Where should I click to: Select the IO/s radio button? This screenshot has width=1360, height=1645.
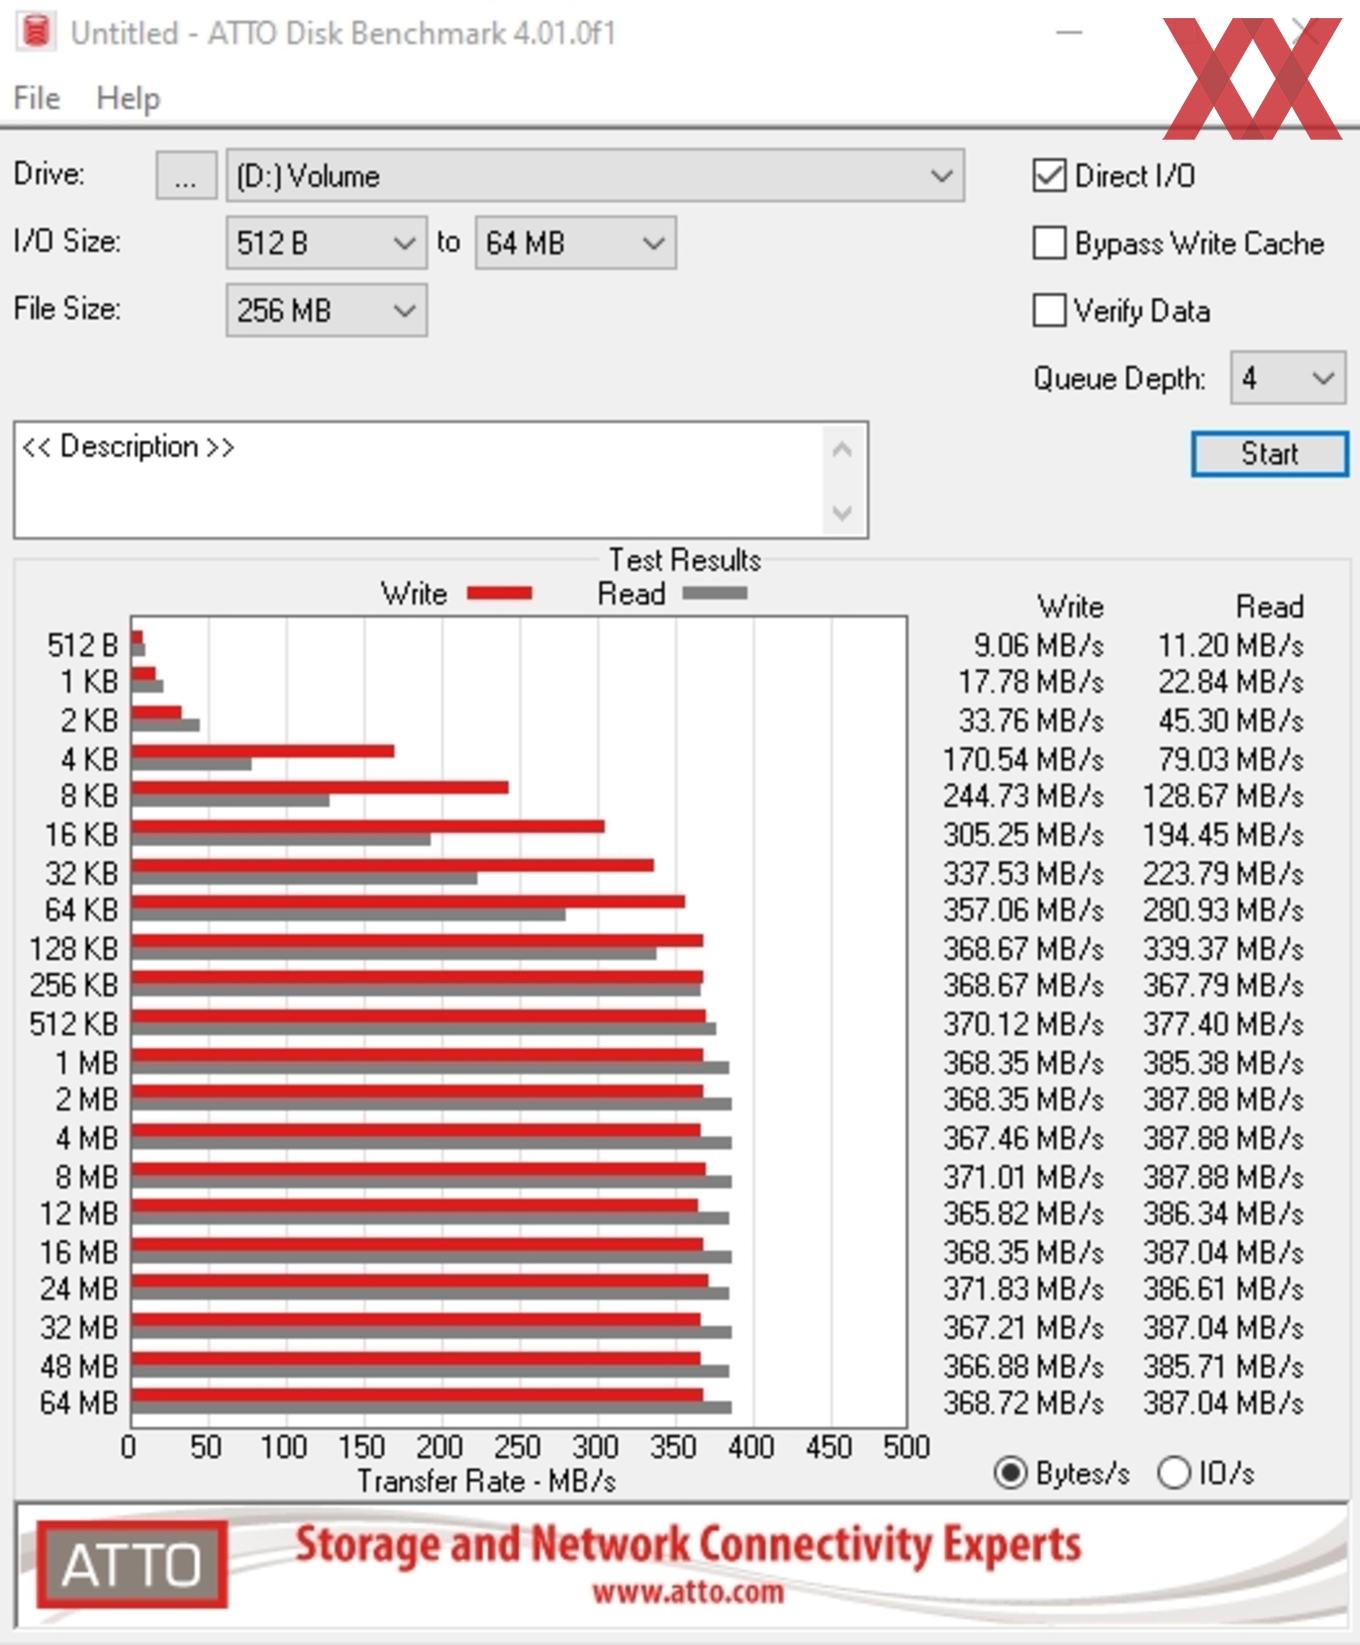[x=1174, y=1473]
